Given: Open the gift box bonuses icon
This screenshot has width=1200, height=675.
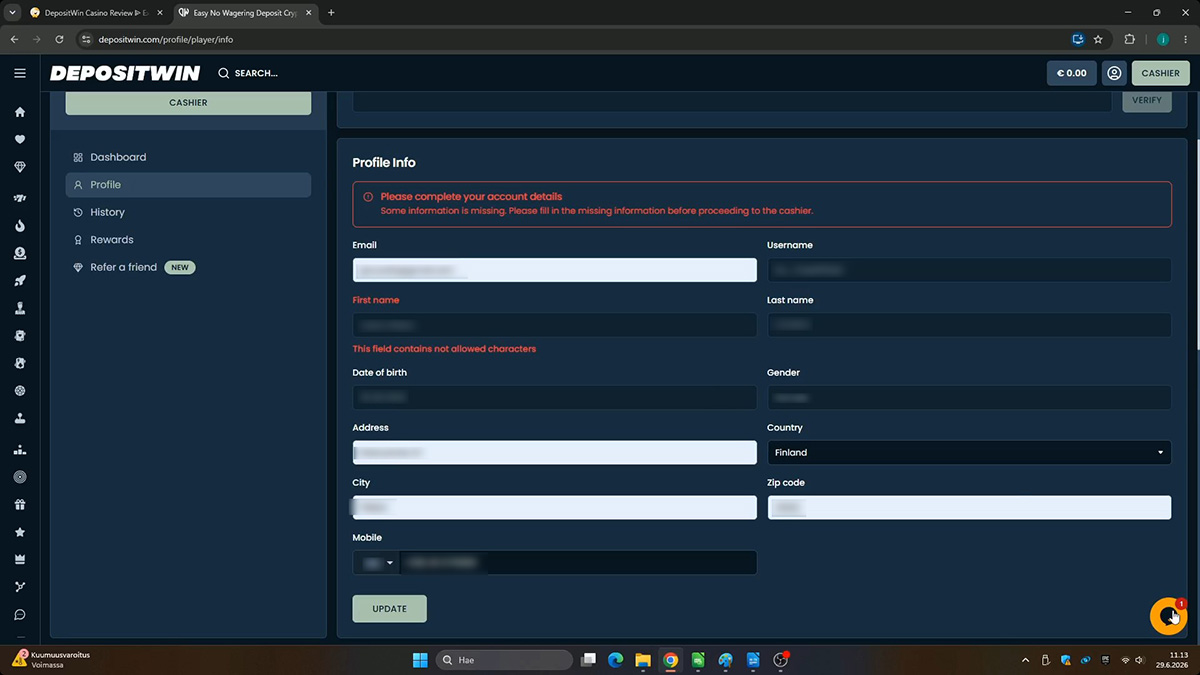Looking at the screenshot, I should click(20, 505).
